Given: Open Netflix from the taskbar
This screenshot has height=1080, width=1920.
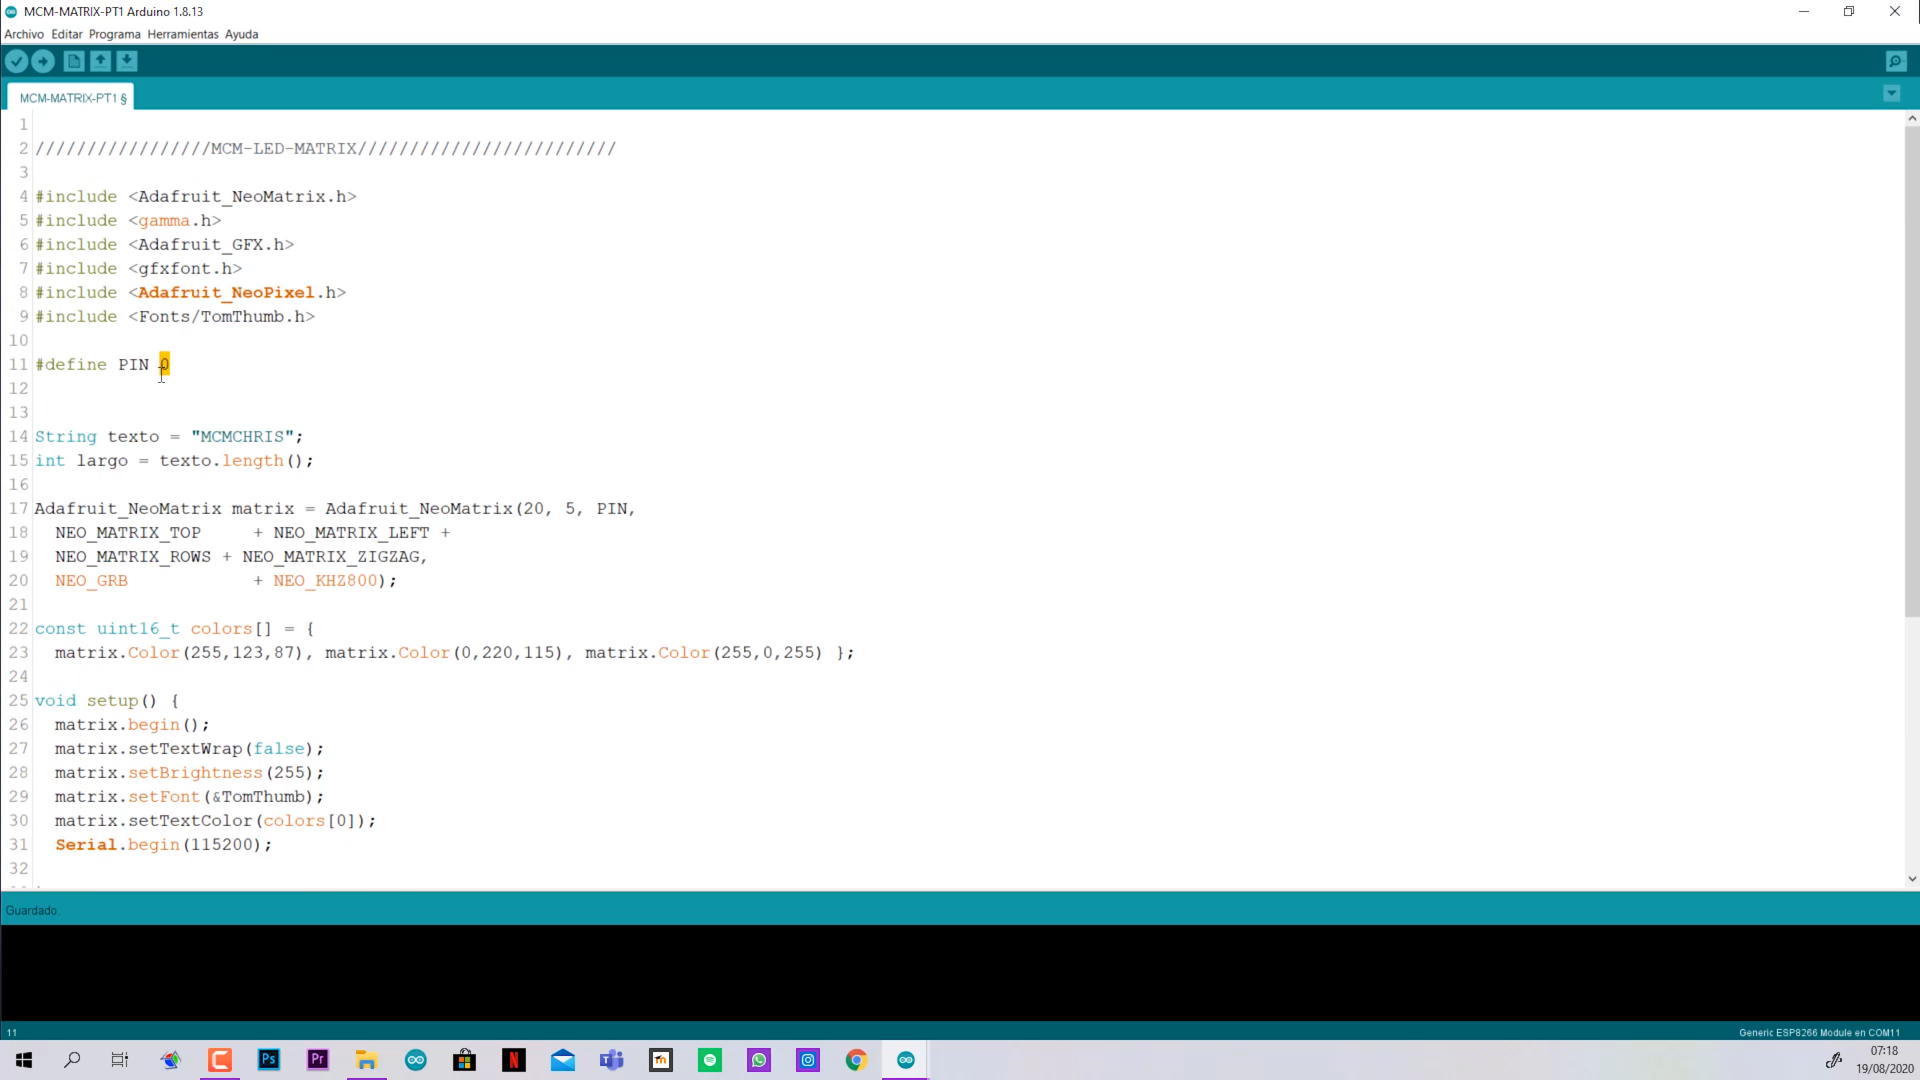Looking at the screenshot, I should [x=514, y=1060].
